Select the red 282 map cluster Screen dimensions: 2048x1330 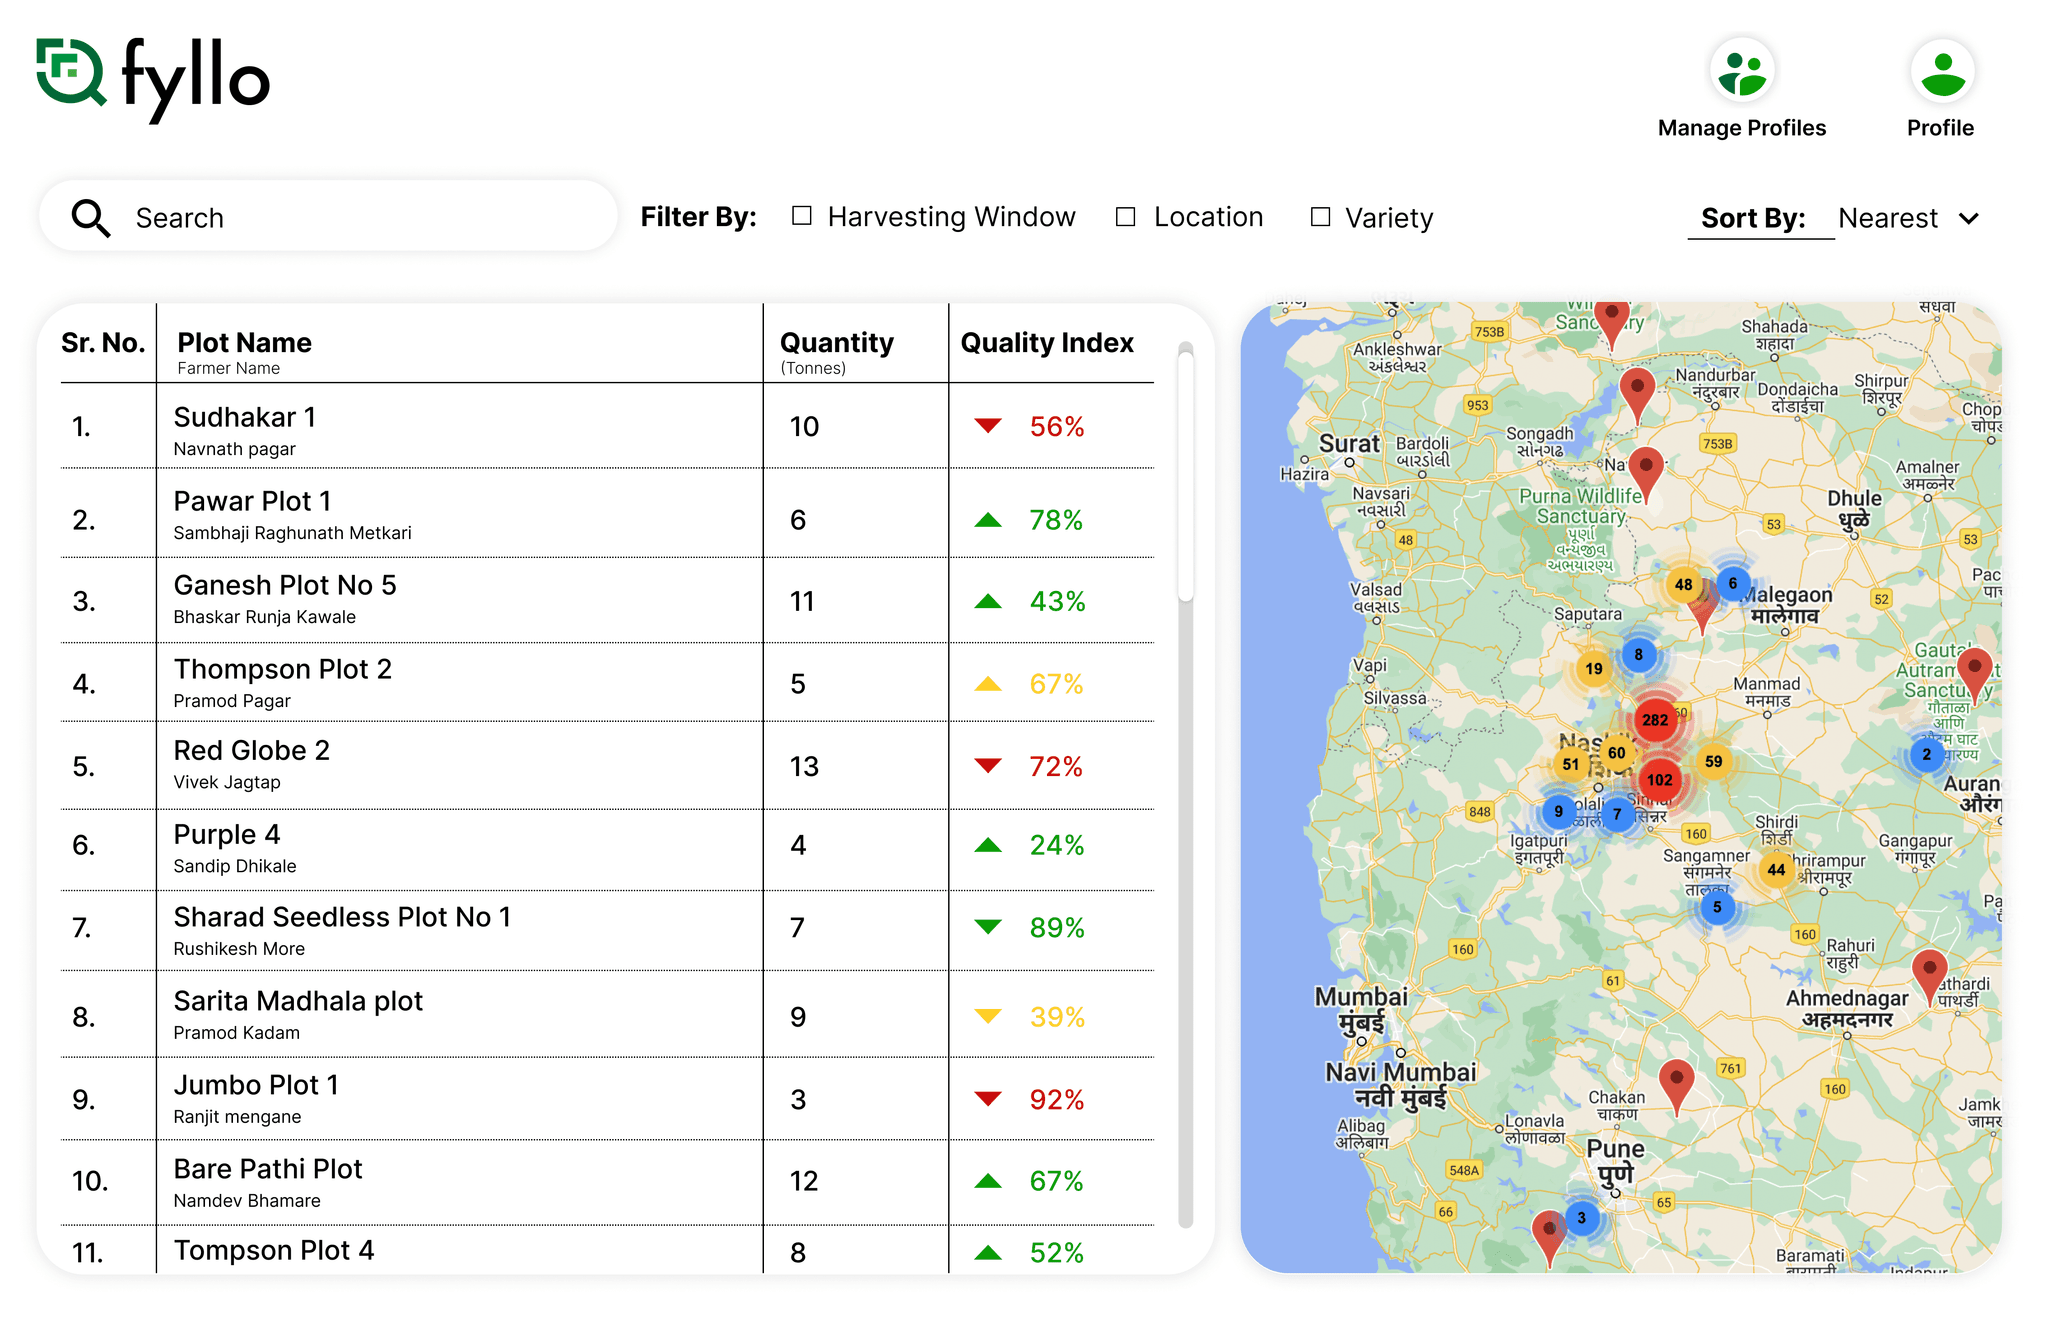point(1655,720)
